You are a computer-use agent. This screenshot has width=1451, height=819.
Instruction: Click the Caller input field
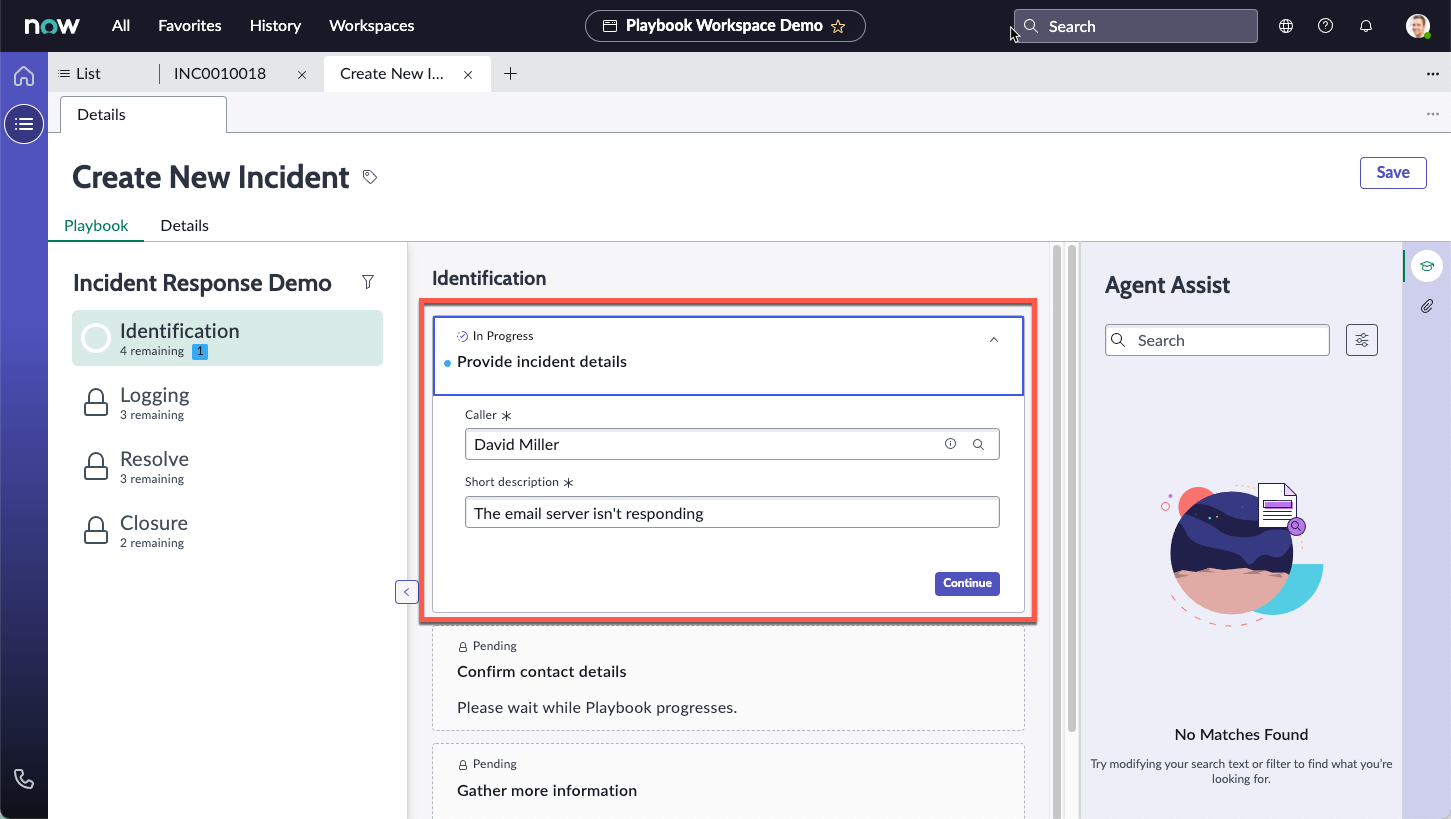pos(732,444)
